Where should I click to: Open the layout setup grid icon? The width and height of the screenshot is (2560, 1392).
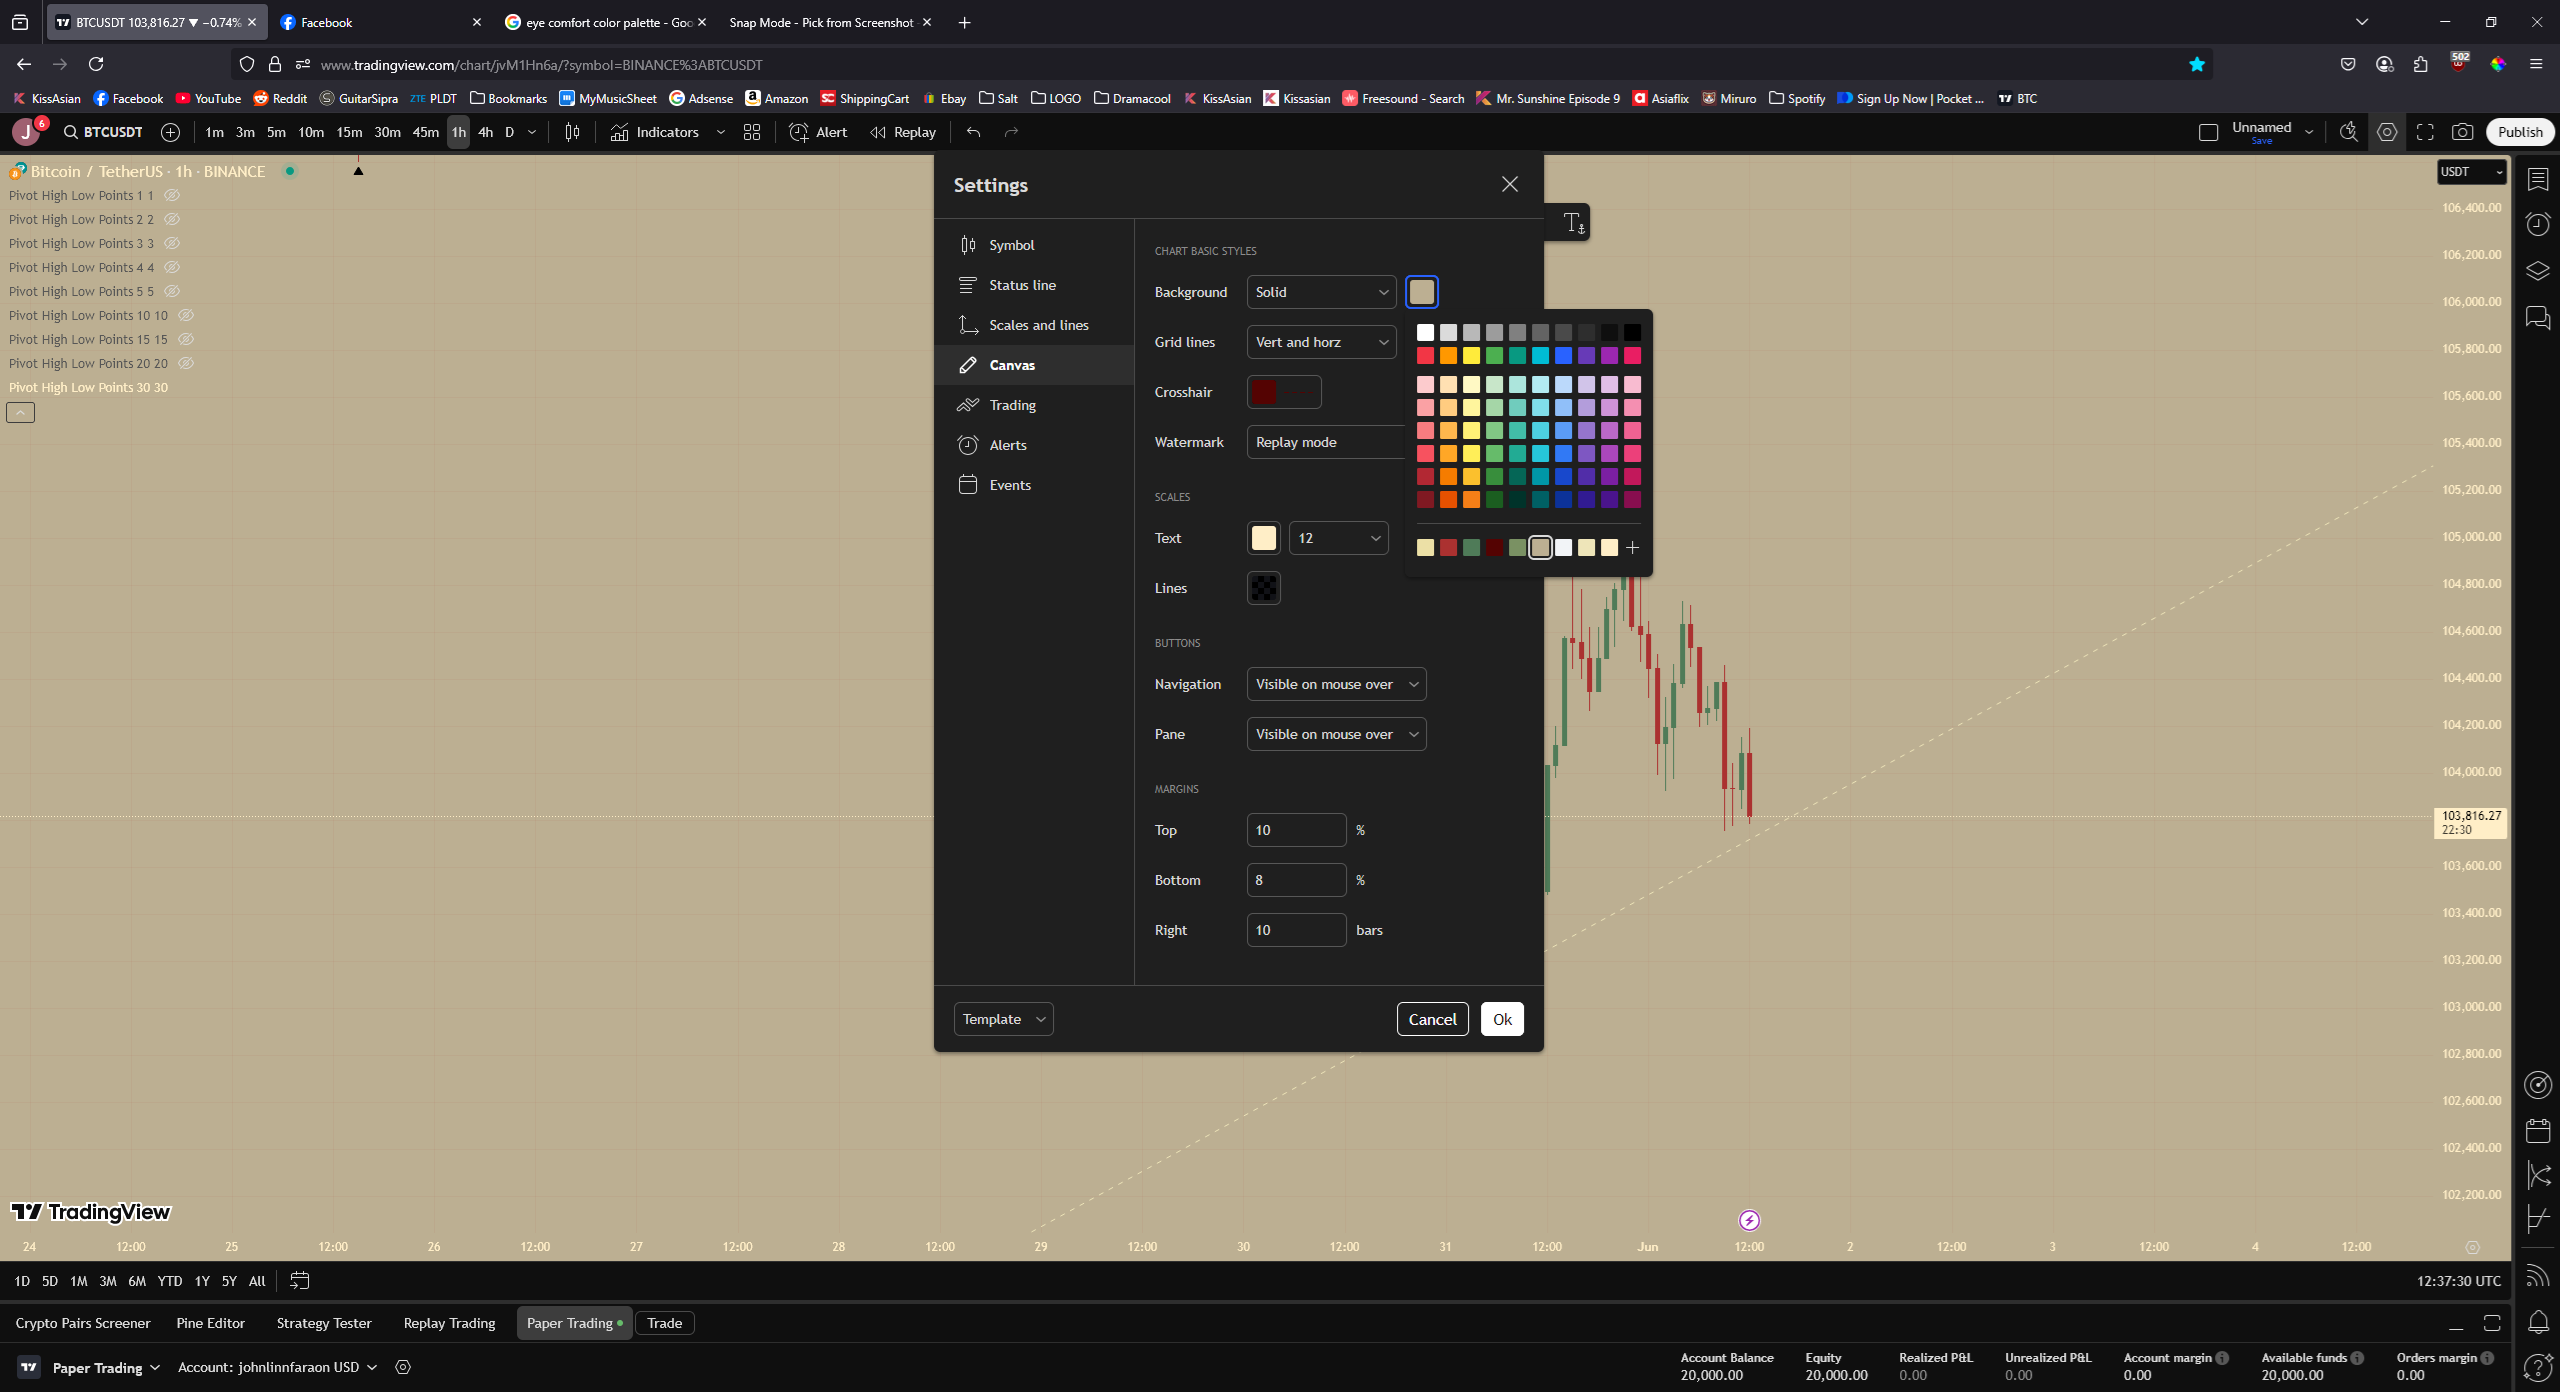coord(752,132)
